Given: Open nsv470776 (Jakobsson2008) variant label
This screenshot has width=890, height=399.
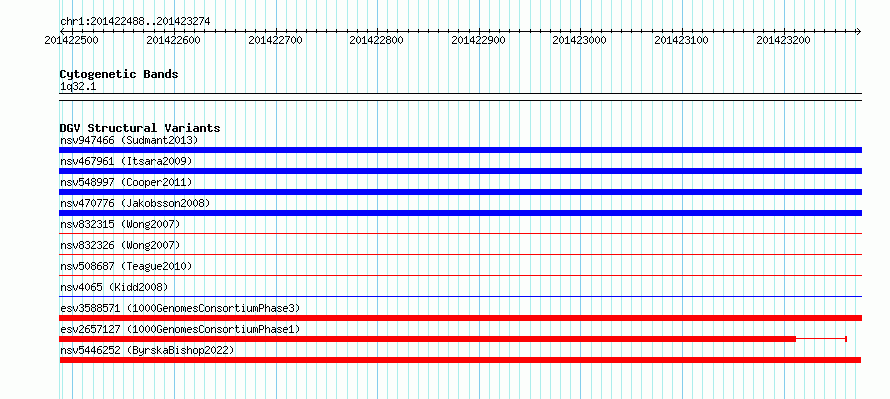Looking at the screenshot, I should click(x=135, y=203).
